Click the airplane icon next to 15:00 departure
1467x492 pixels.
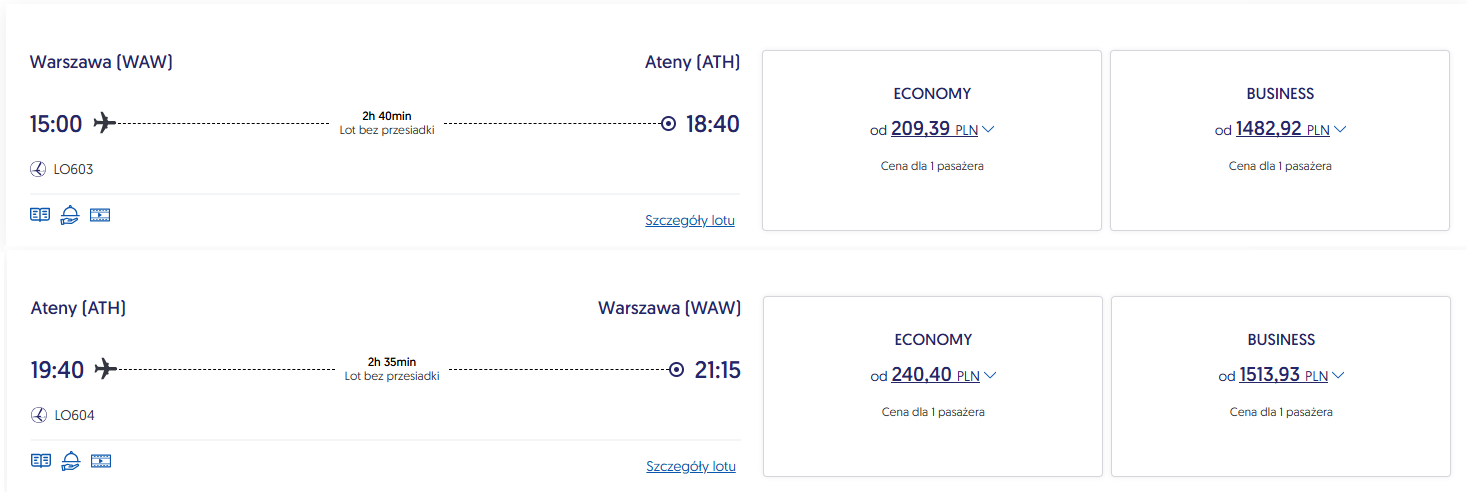point(104,123)
